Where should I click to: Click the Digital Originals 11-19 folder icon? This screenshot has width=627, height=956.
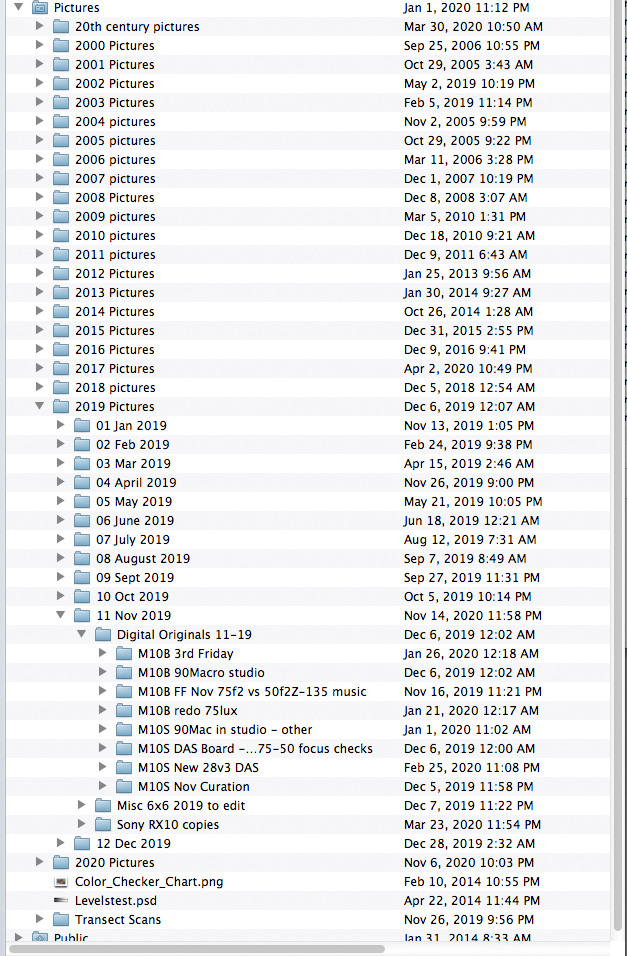tap(103, 635)
